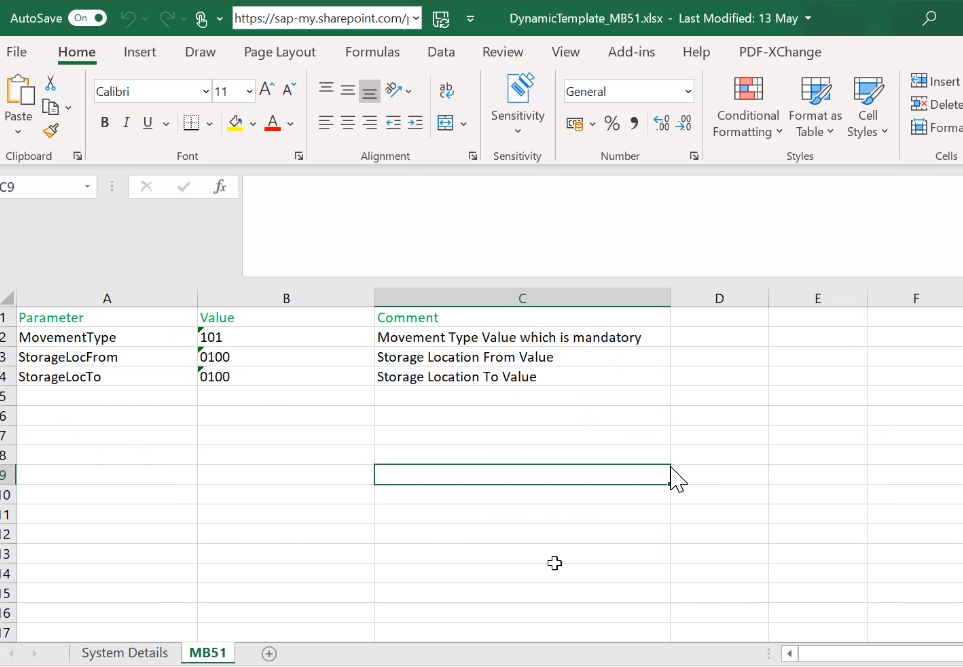This screenshot has height=667, width=963.
Task: Switch to the Insert tab
Action: click(x=139, y=52)
